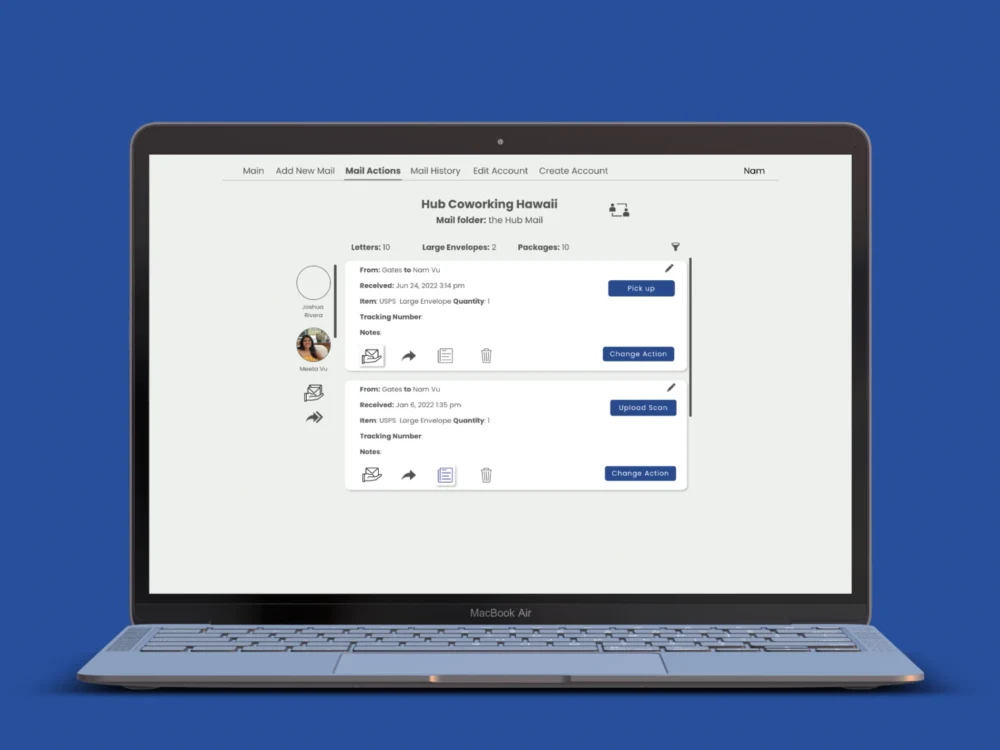Select pick-up envelope icon on Jun 24 mail
This screenshot has width=1000, height=750.
pyautogui.click(x=372, y=355)
